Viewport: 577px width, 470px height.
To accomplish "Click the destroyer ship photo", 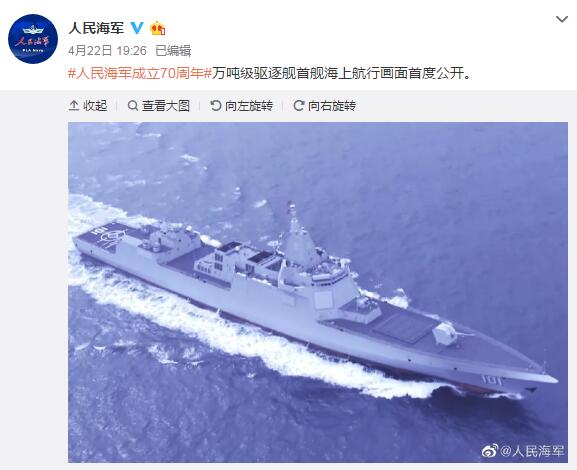I will coord(318,292).
